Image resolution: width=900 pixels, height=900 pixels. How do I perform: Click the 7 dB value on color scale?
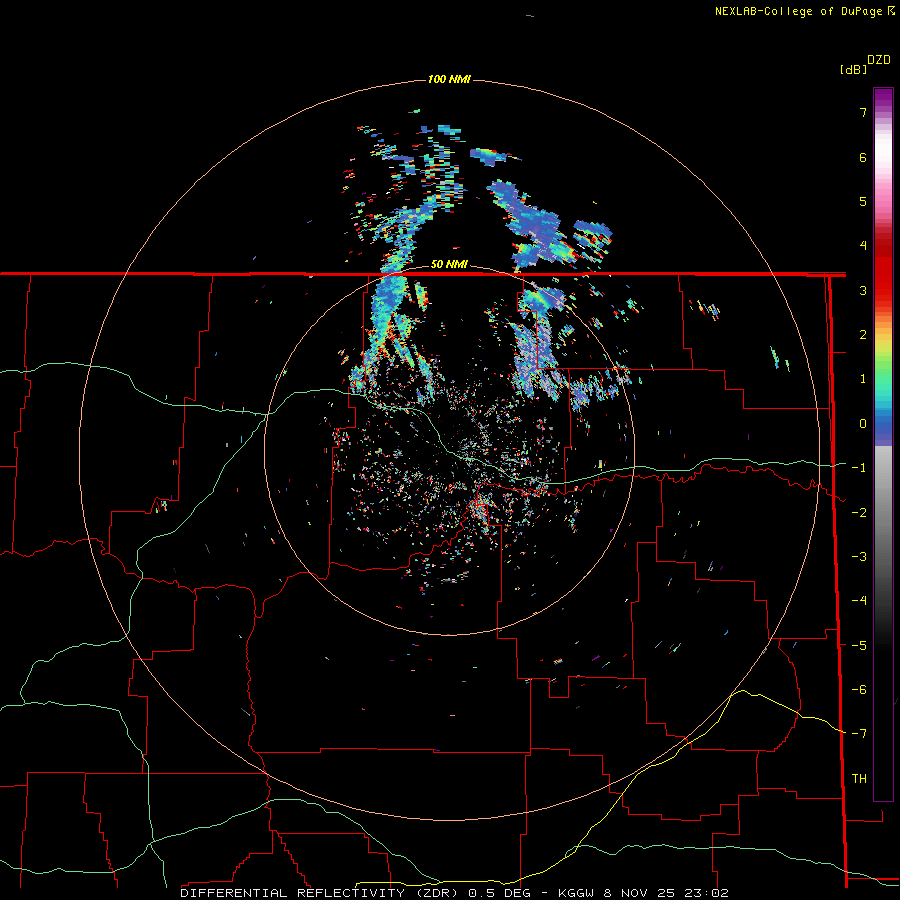click(863, 112)
